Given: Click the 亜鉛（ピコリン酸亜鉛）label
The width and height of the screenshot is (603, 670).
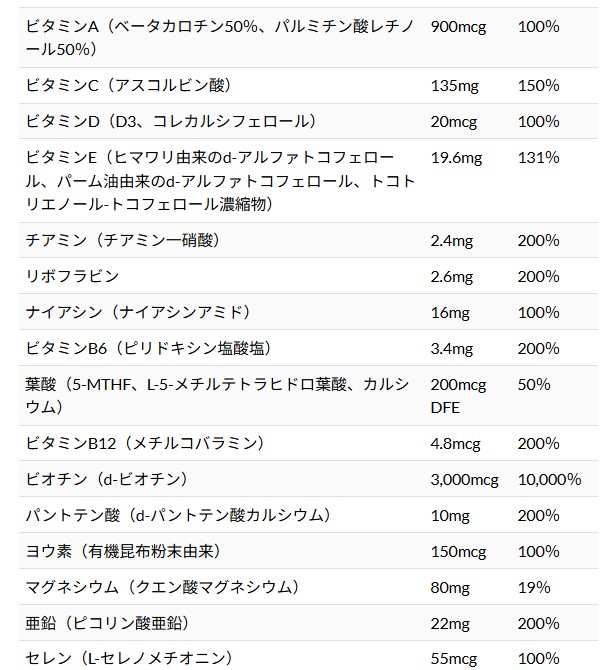Looking at the screenshot, I should tap(108, 623).
